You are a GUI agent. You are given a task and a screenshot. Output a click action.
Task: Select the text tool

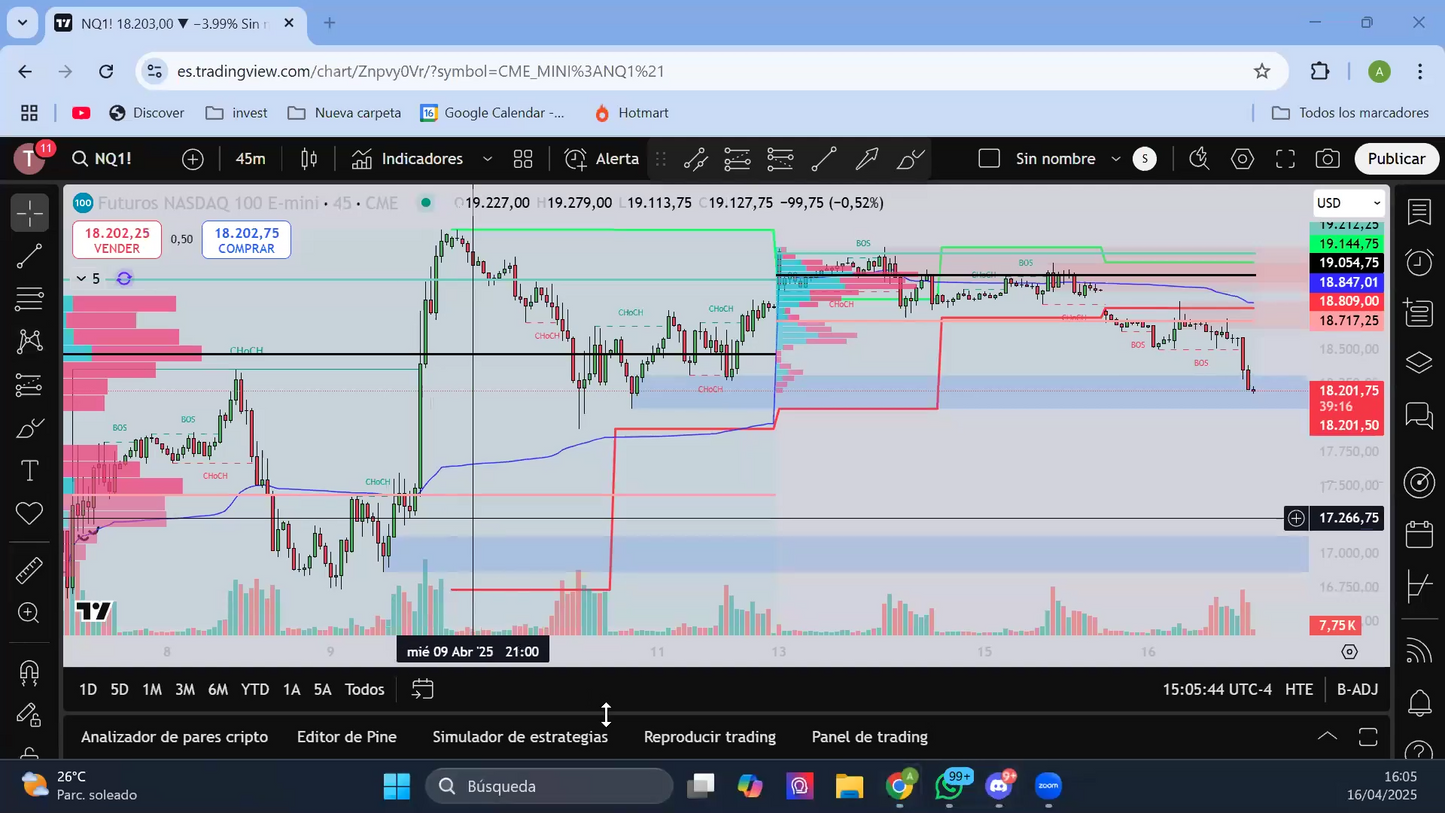click(x=30, y=471)
